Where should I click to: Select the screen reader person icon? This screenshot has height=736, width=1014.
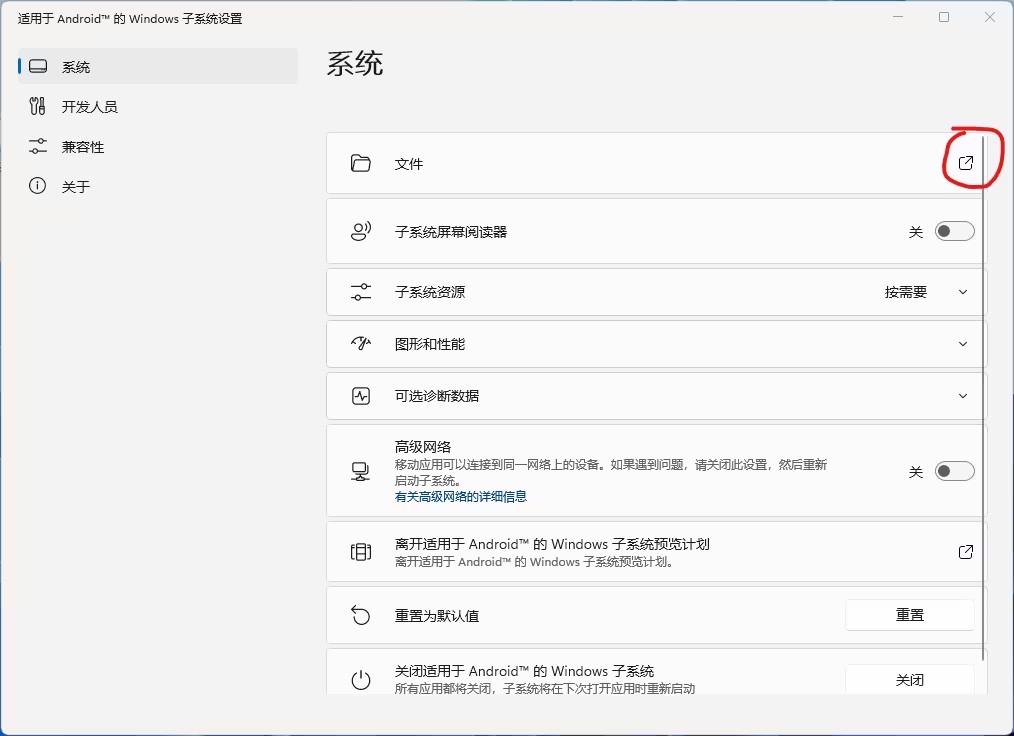pyautogui.click(x=361, y=231)
